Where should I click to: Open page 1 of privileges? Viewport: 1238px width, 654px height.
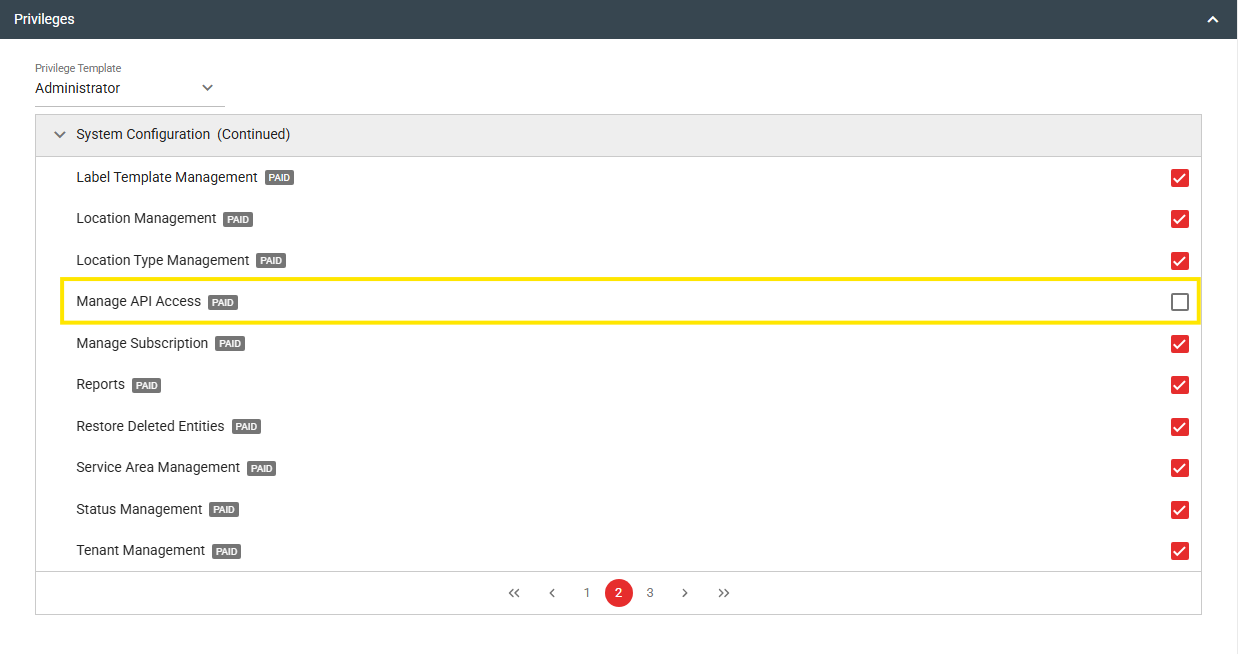587,593
